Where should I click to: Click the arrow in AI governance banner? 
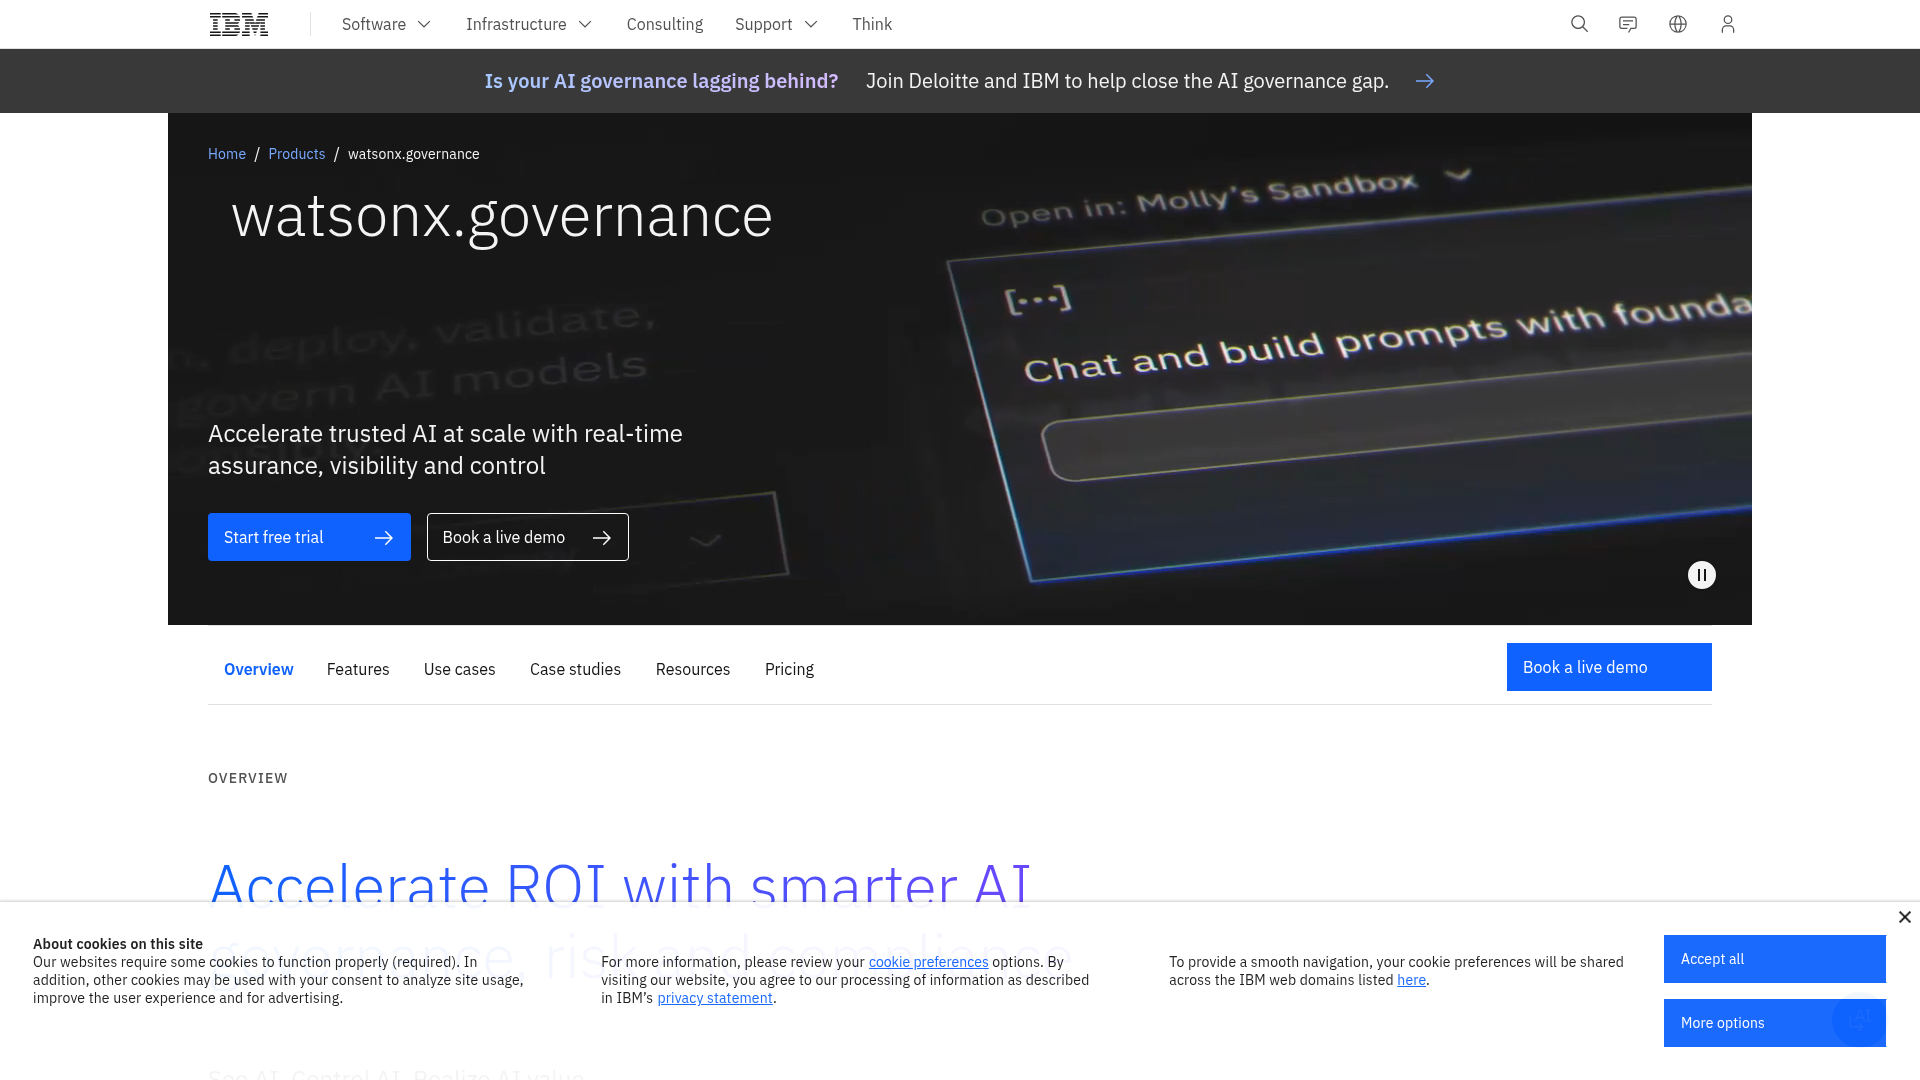pos(1425,81)
